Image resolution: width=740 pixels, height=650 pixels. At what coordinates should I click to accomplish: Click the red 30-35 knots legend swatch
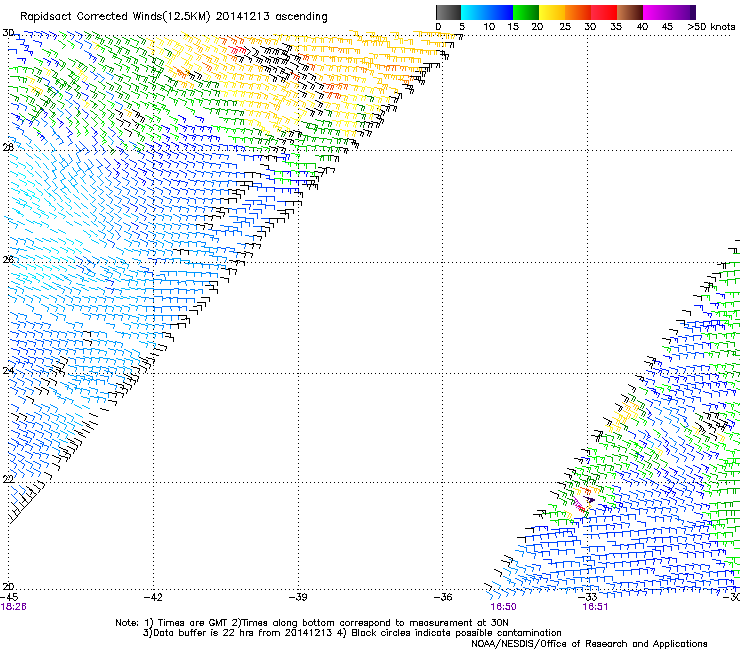point(604,12)
